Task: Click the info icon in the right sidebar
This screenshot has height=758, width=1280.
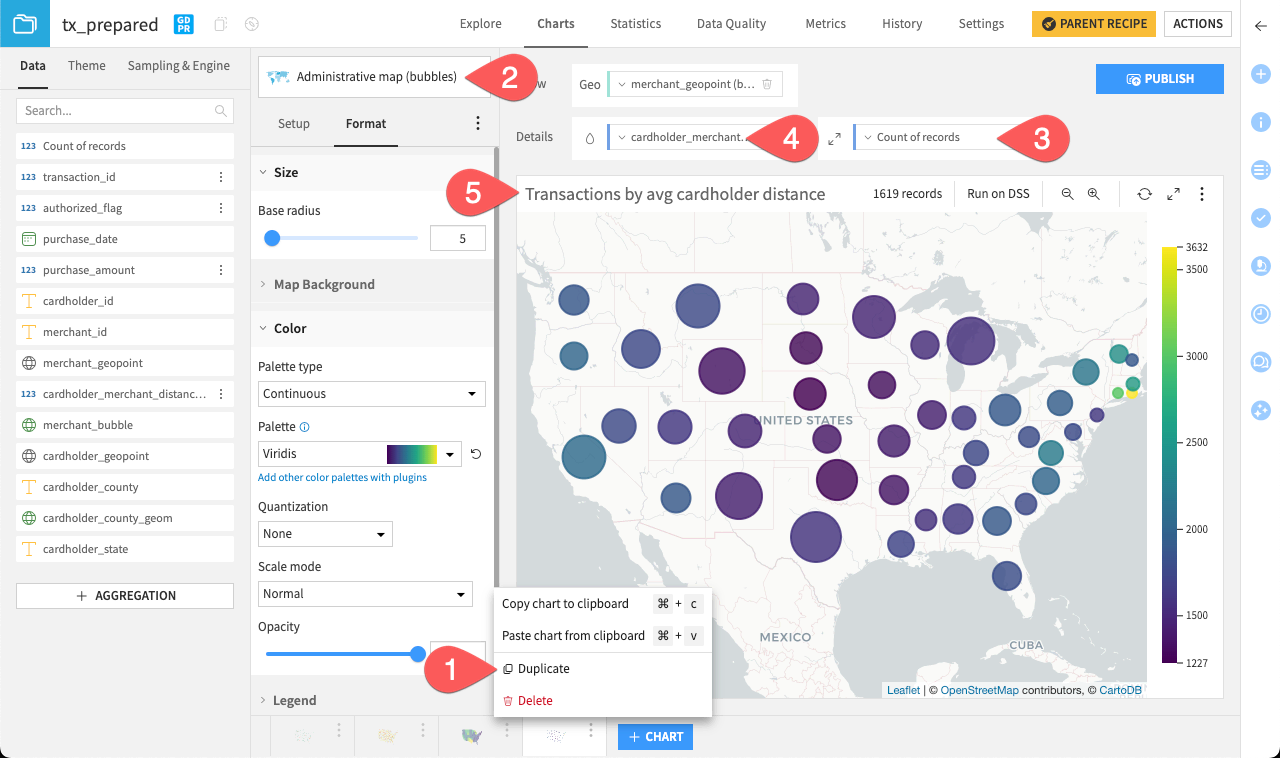Action: click(1262, 122)
